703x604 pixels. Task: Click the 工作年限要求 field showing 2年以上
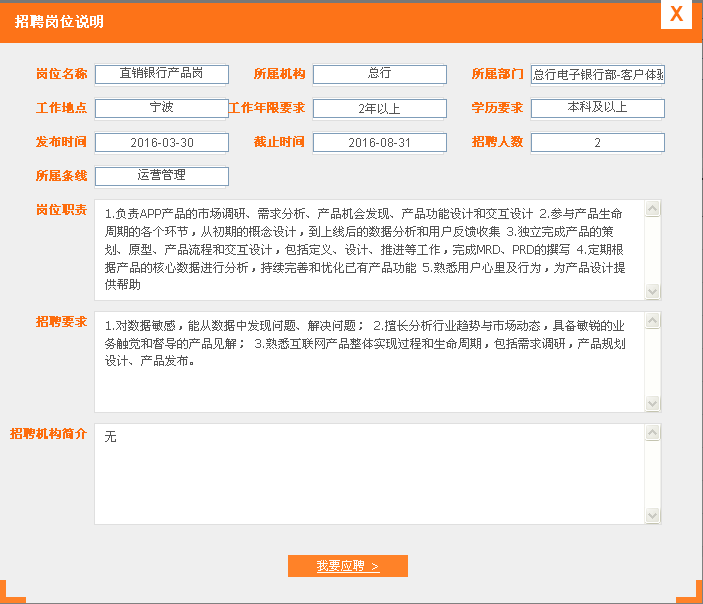(x=379, y=108)
